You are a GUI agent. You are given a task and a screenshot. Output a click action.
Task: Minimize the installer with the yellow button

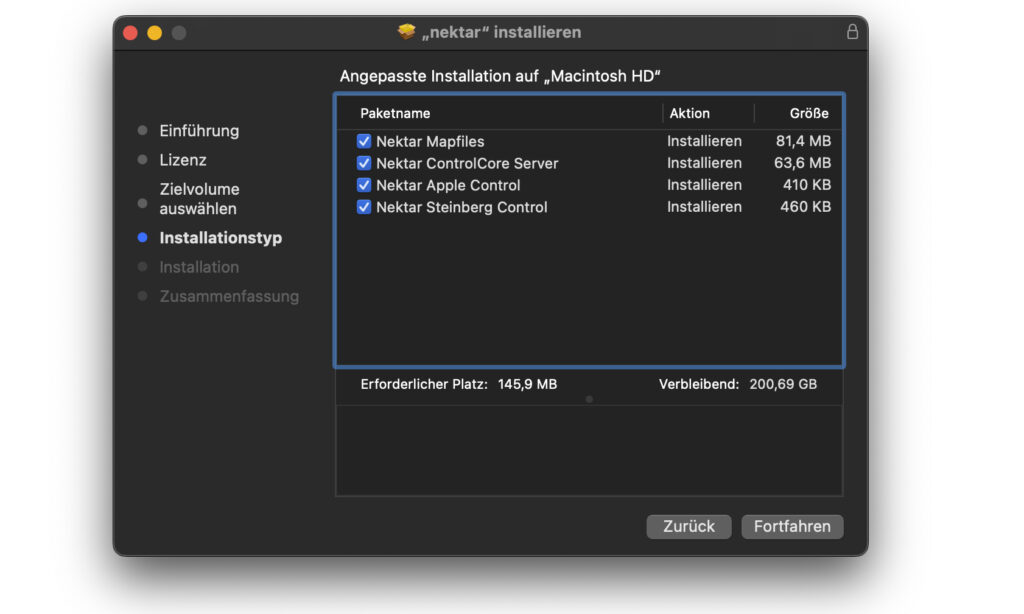tap(155, 33)
